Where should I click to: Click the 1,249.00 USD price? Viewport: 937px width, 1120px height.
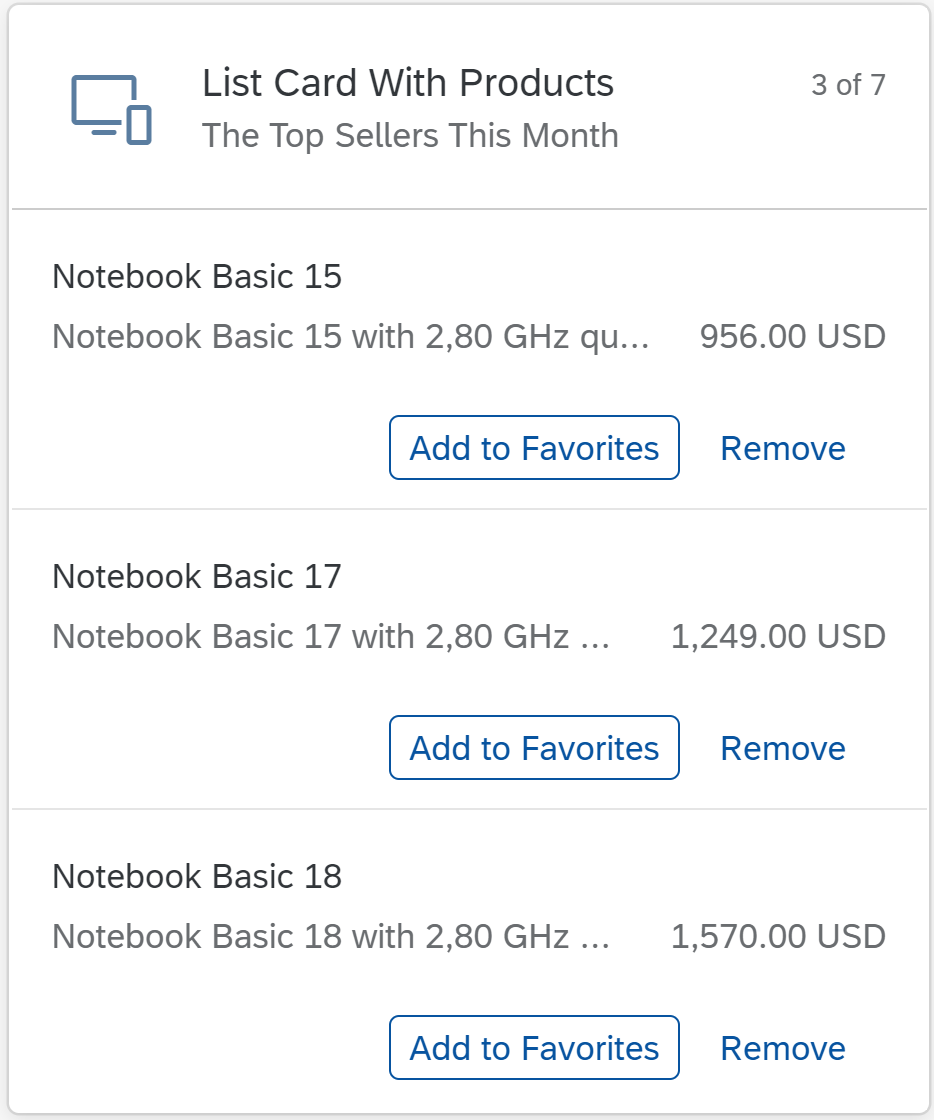tap(778, 636)
